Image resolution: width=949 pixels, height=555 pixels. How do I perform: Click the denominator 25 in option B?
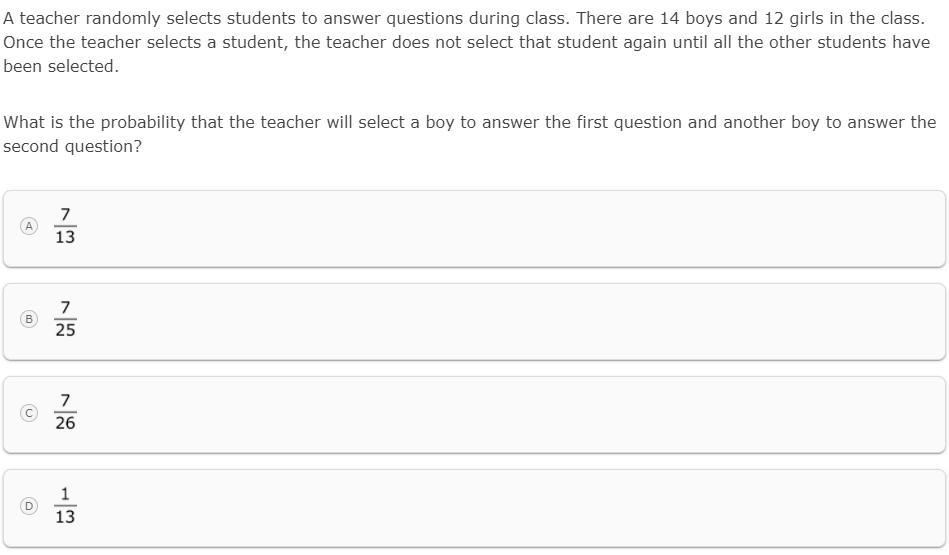(65, 330)
